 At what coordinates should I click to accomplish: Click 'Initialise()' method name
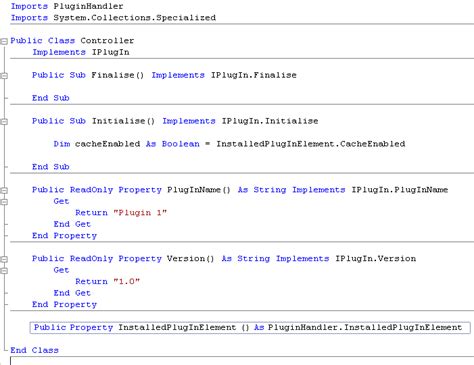pos(123,121)
